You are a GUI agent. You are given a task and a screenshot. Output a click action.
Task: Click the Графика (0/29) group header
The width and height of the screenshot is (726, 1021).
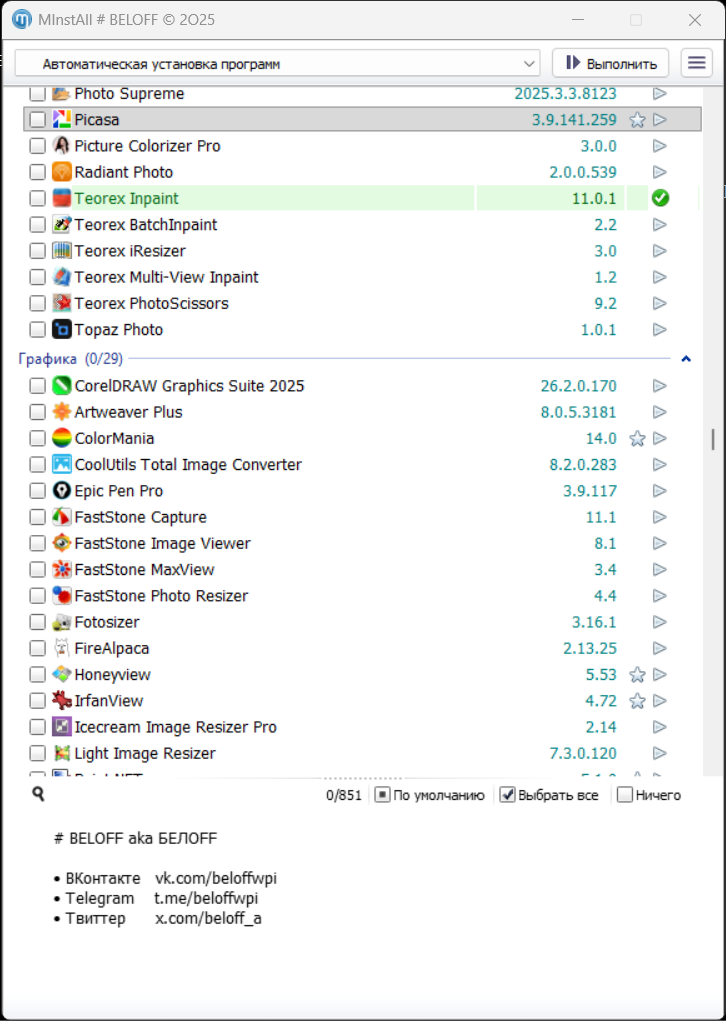tap(71, 358)
